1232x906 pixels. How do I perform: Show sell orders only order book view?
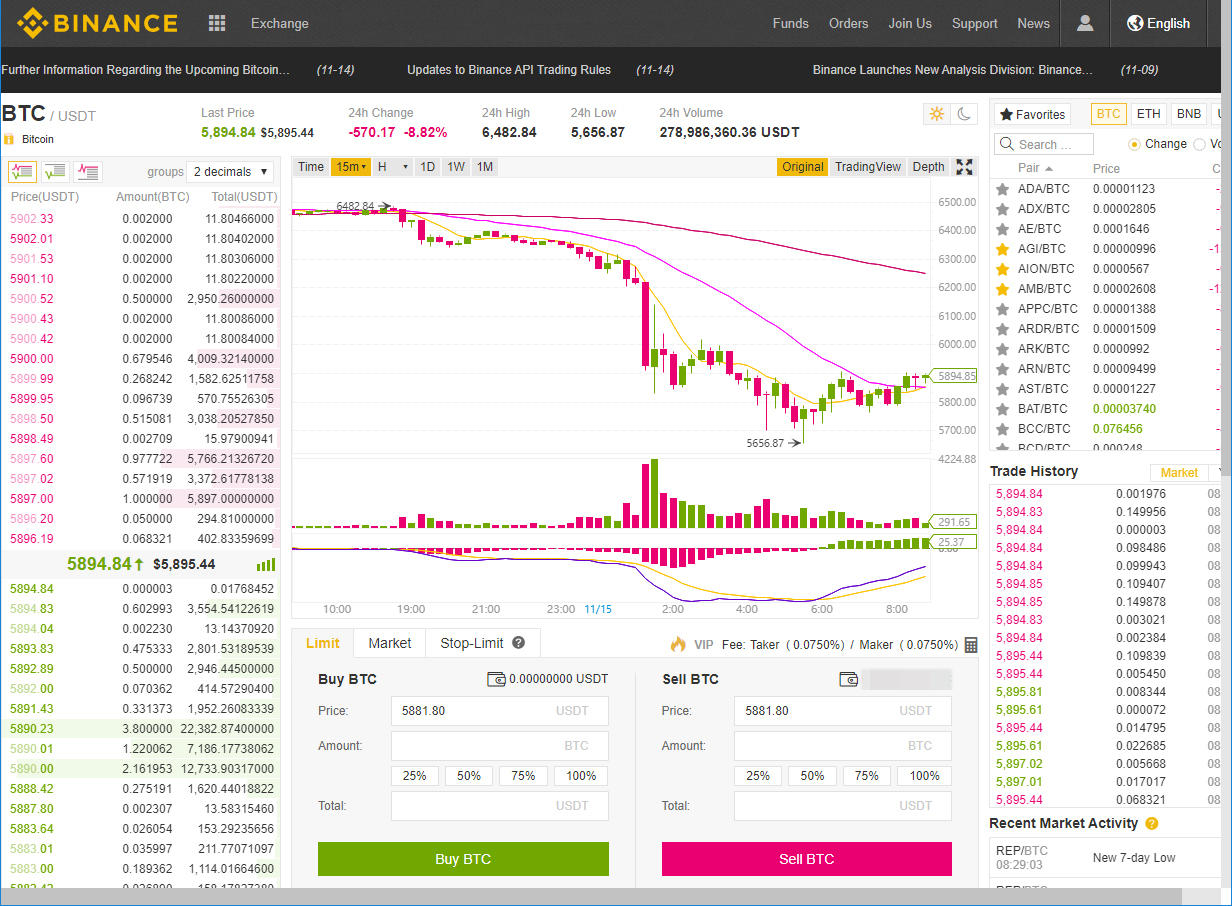tap(88, 171)
